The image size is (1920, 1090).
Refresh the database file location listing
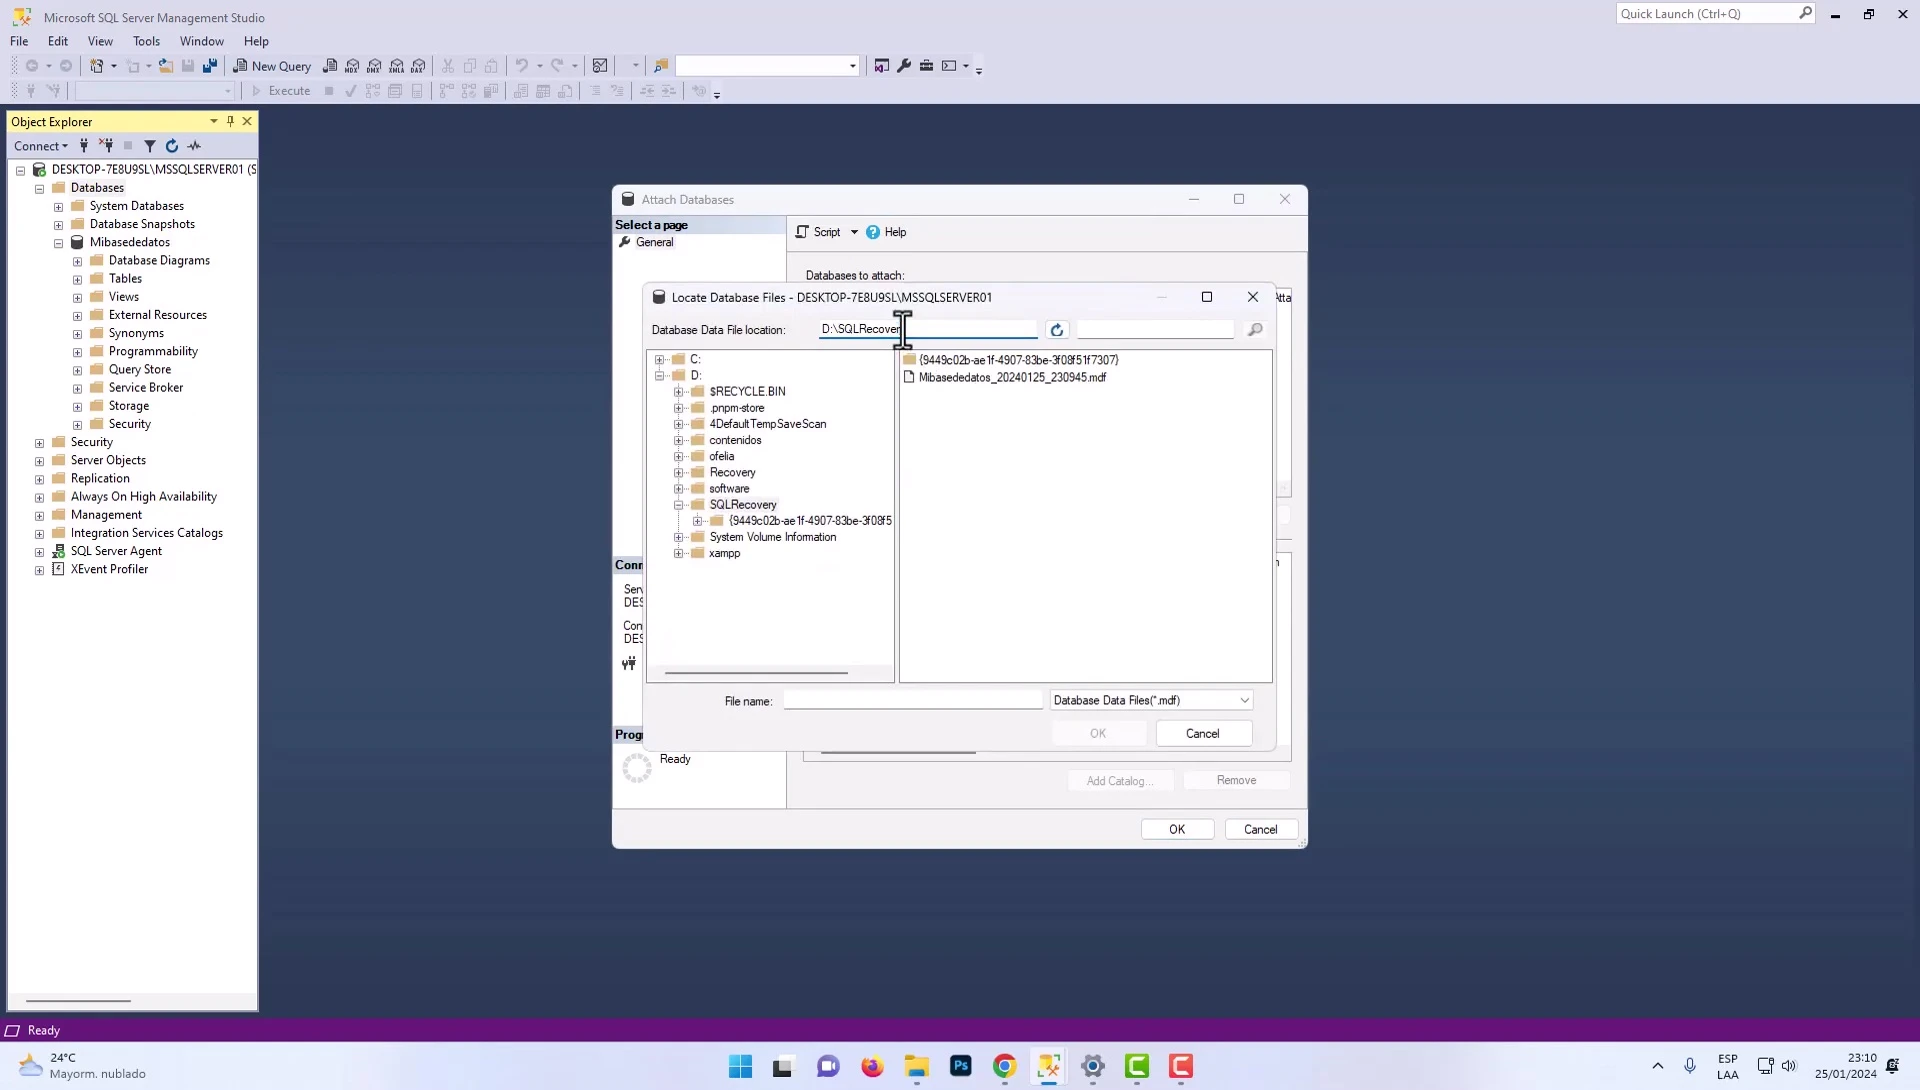(x=1057, y=330)
